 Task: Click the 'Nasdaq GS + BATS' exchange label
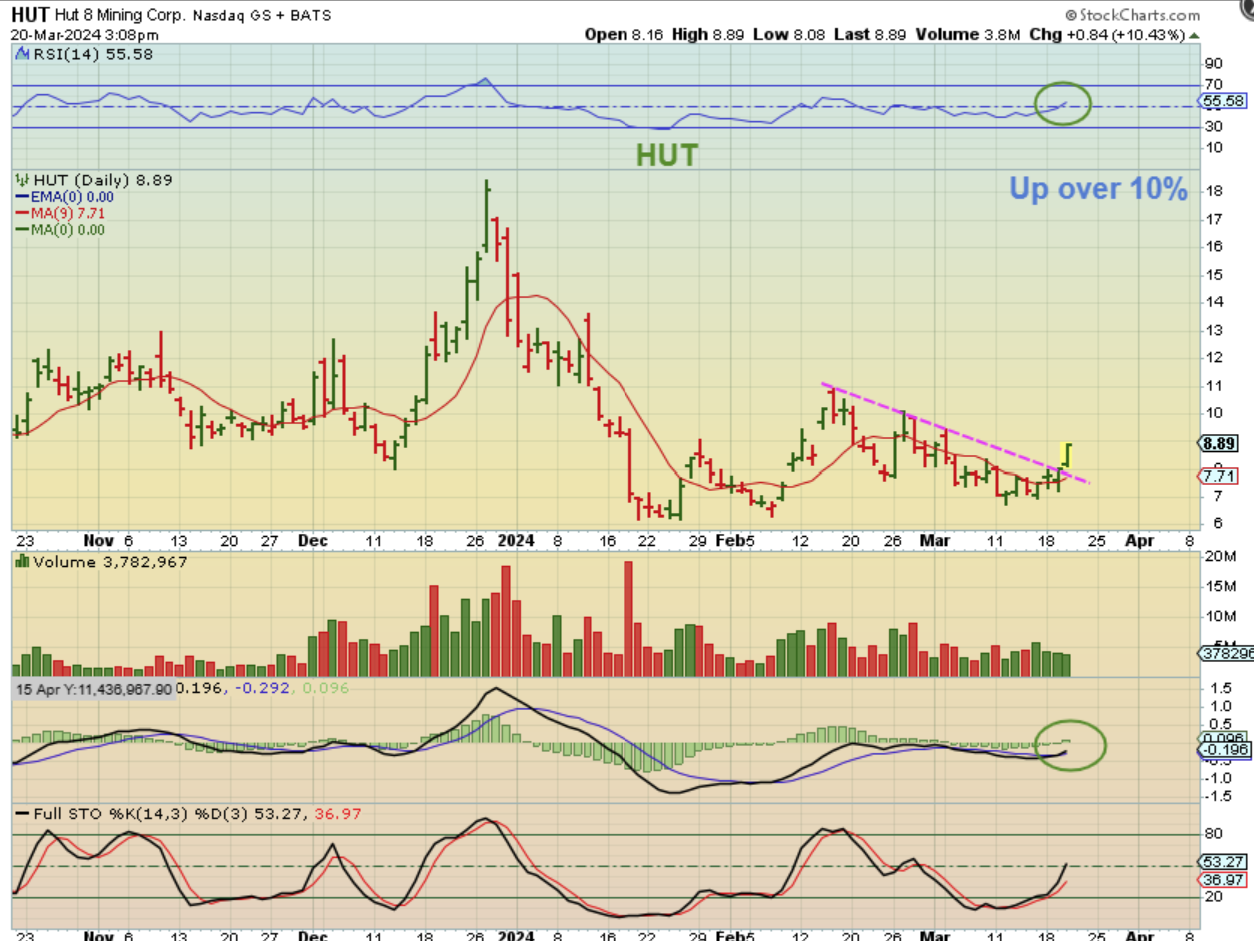[x=263, y=15]
